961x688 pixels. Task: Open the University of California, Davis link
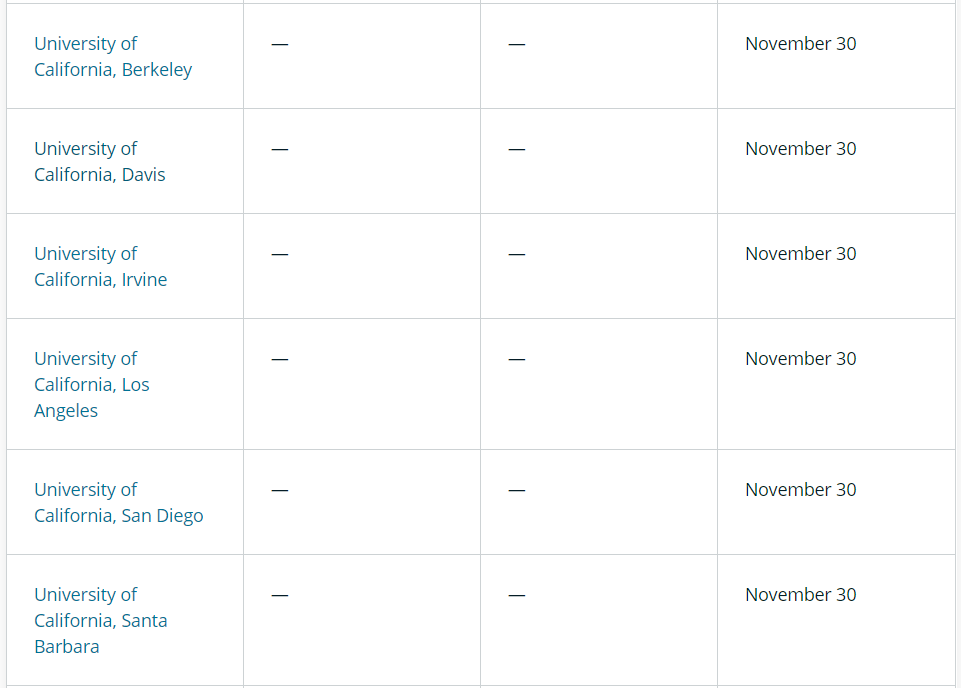[x=100, y=162]
